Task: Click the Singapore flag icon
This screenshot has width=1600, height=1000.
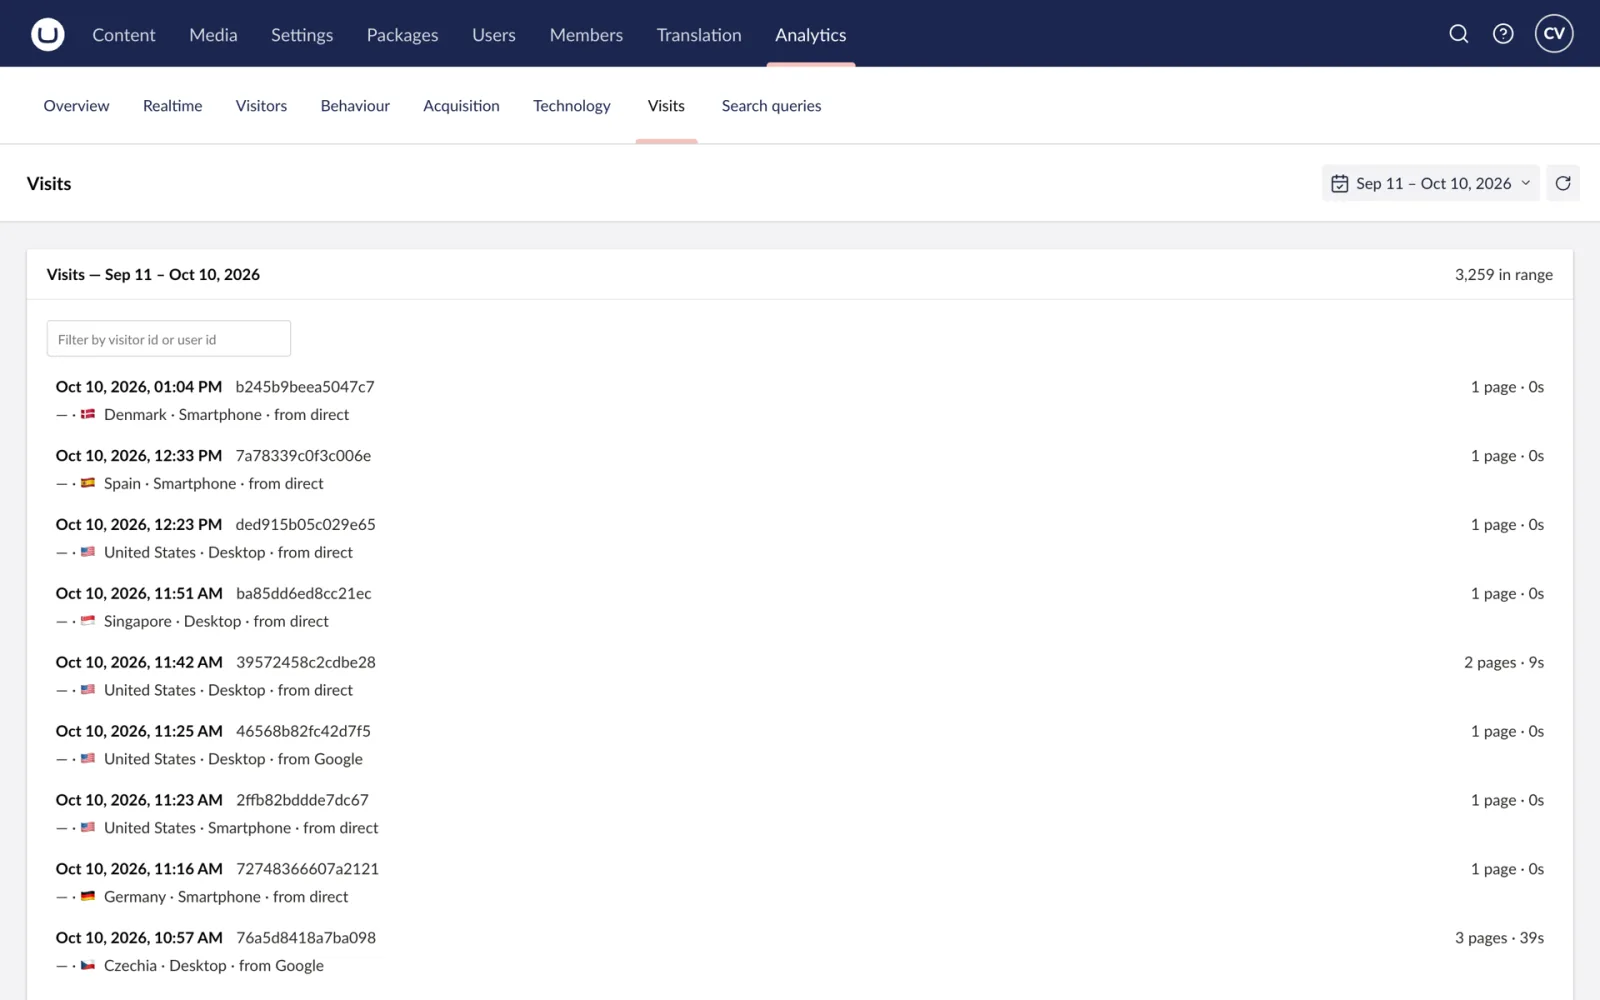Action: [x=88, y=621]
